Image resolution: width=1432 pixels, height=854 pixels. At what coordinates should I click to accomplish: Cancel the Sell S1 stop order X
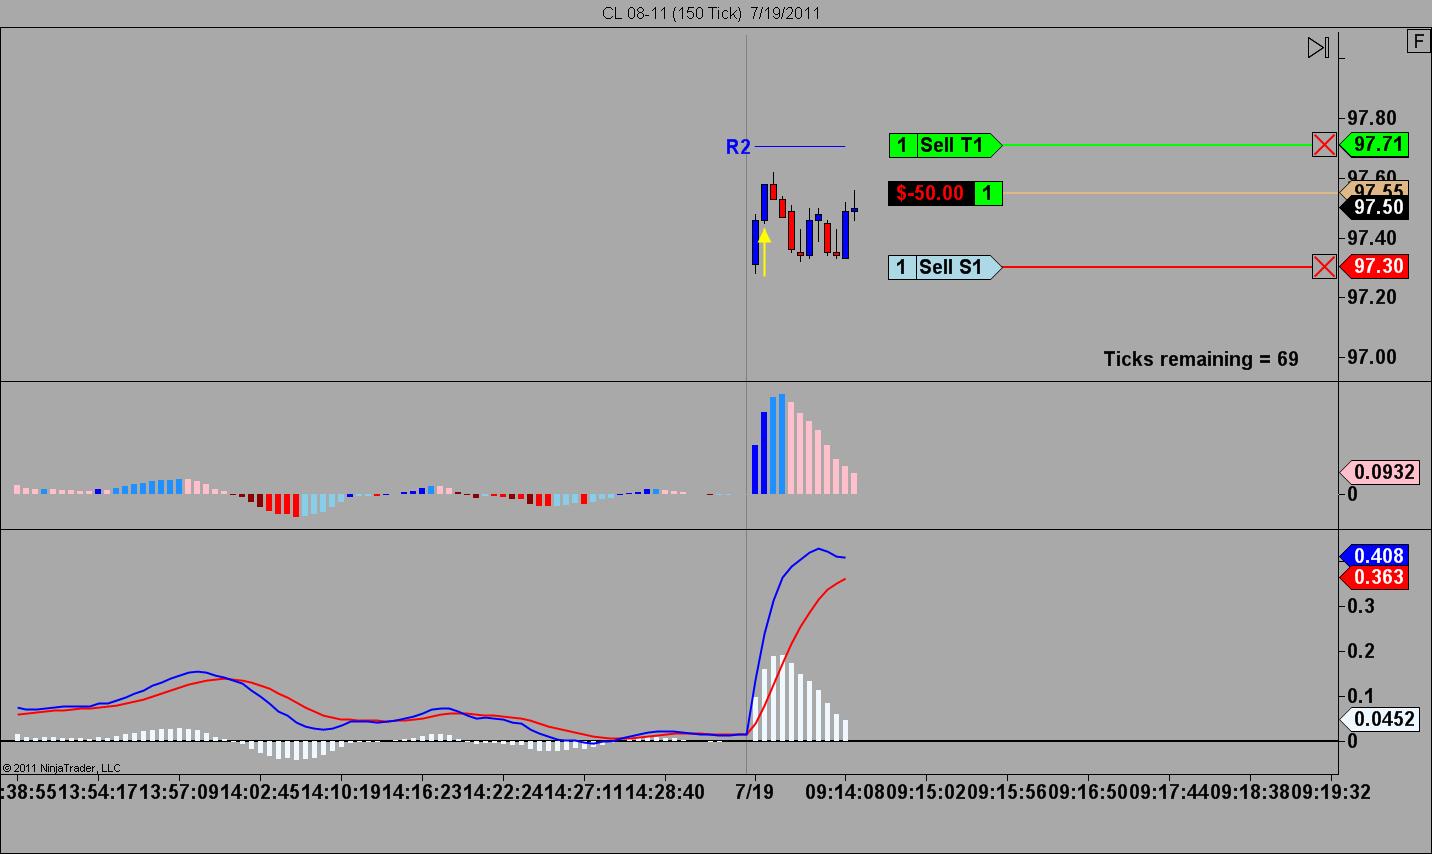coord(1324,267)
